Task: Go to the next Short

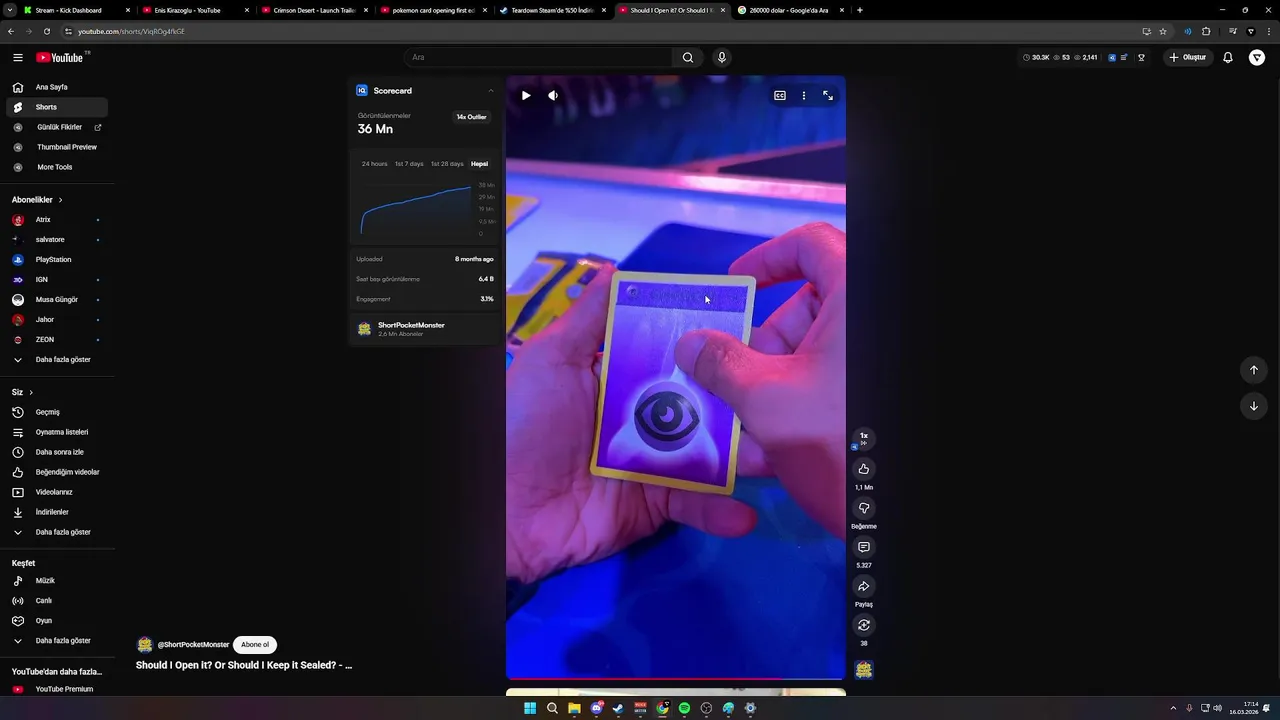Action: pos(1254,406)
